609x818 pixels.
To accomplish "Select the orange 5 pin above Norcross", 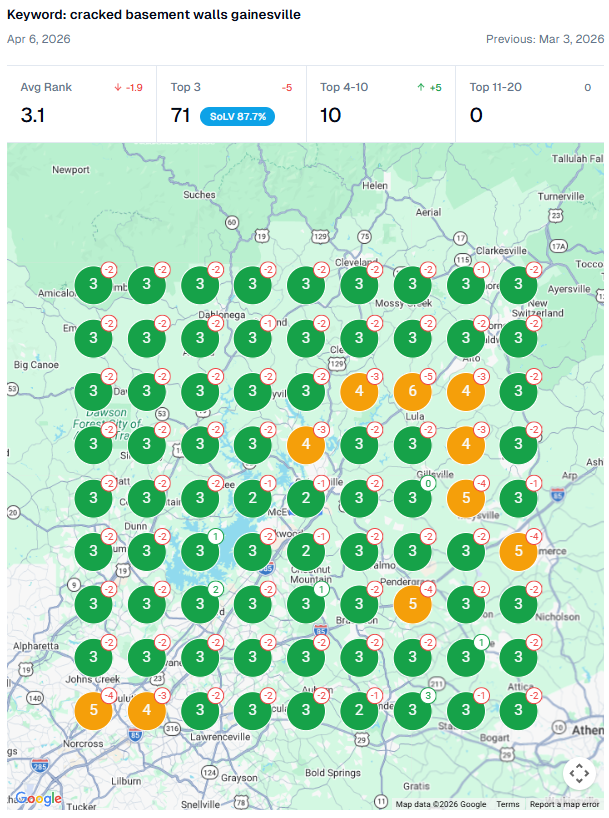I will pyautogui.click(x=93, y=710).
